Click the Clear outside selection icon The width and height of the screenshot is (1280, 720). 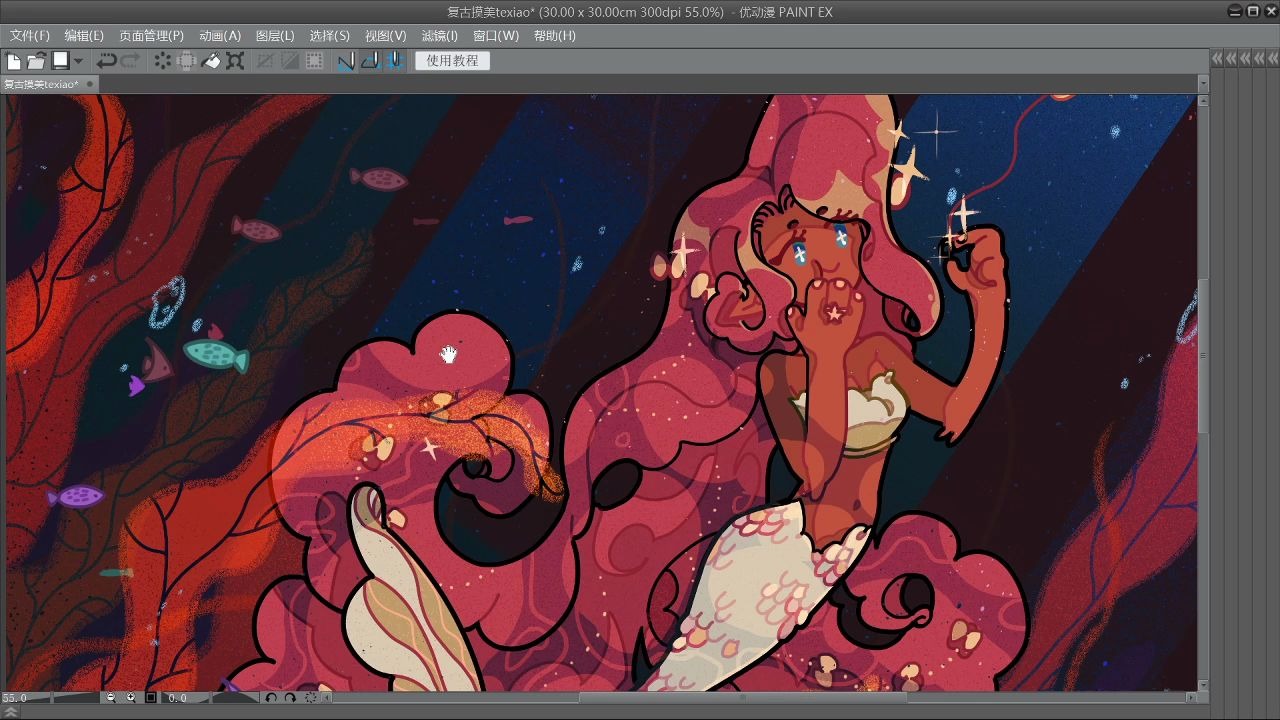tap(187, 61)
